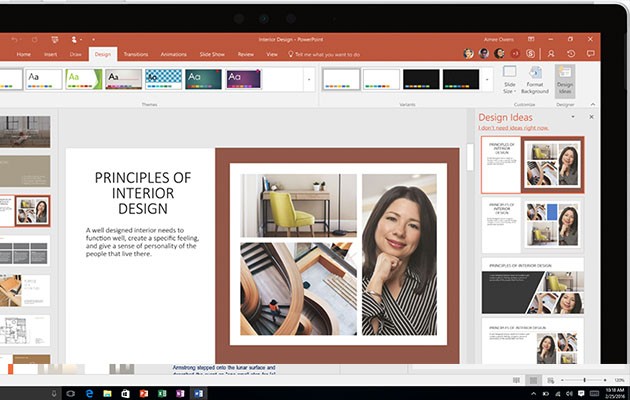Select the second black variant

tap(461, 79)
